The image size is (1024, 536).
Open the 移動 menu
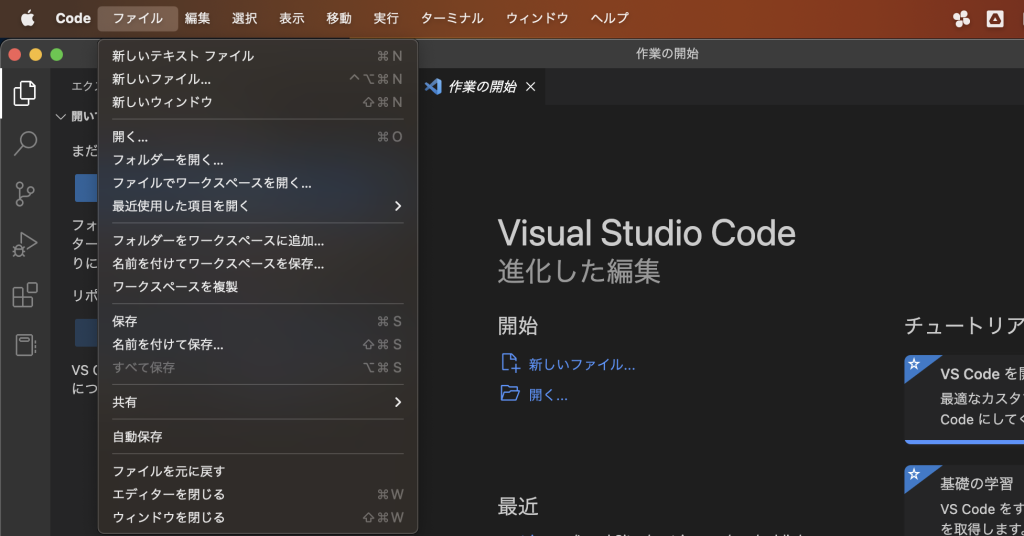339,18
